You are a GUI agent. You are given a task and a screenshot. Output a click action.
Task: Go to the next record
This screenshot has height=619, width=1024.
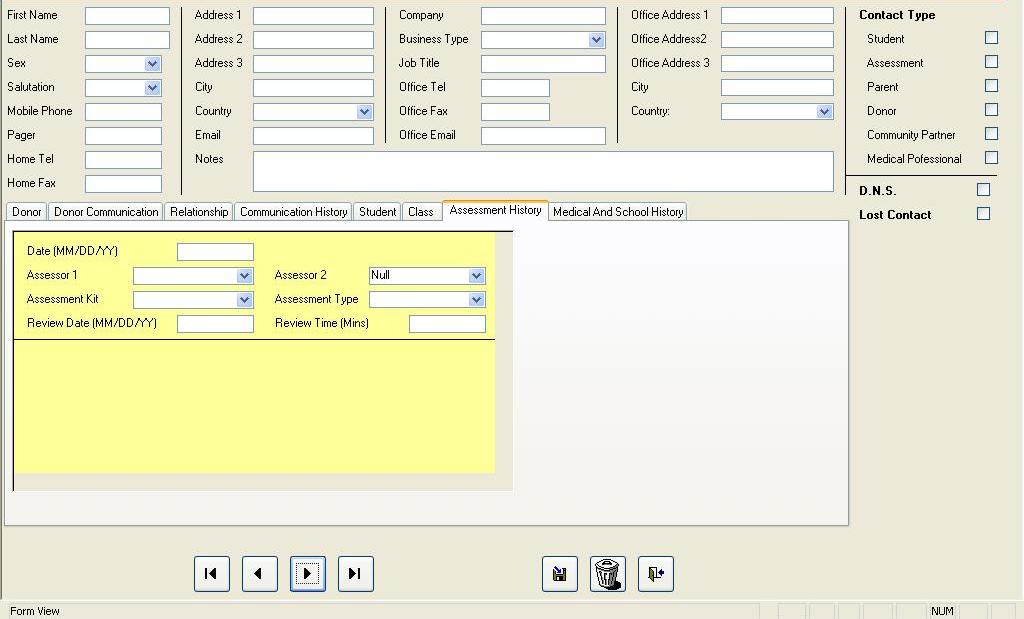tap(308, 574)
